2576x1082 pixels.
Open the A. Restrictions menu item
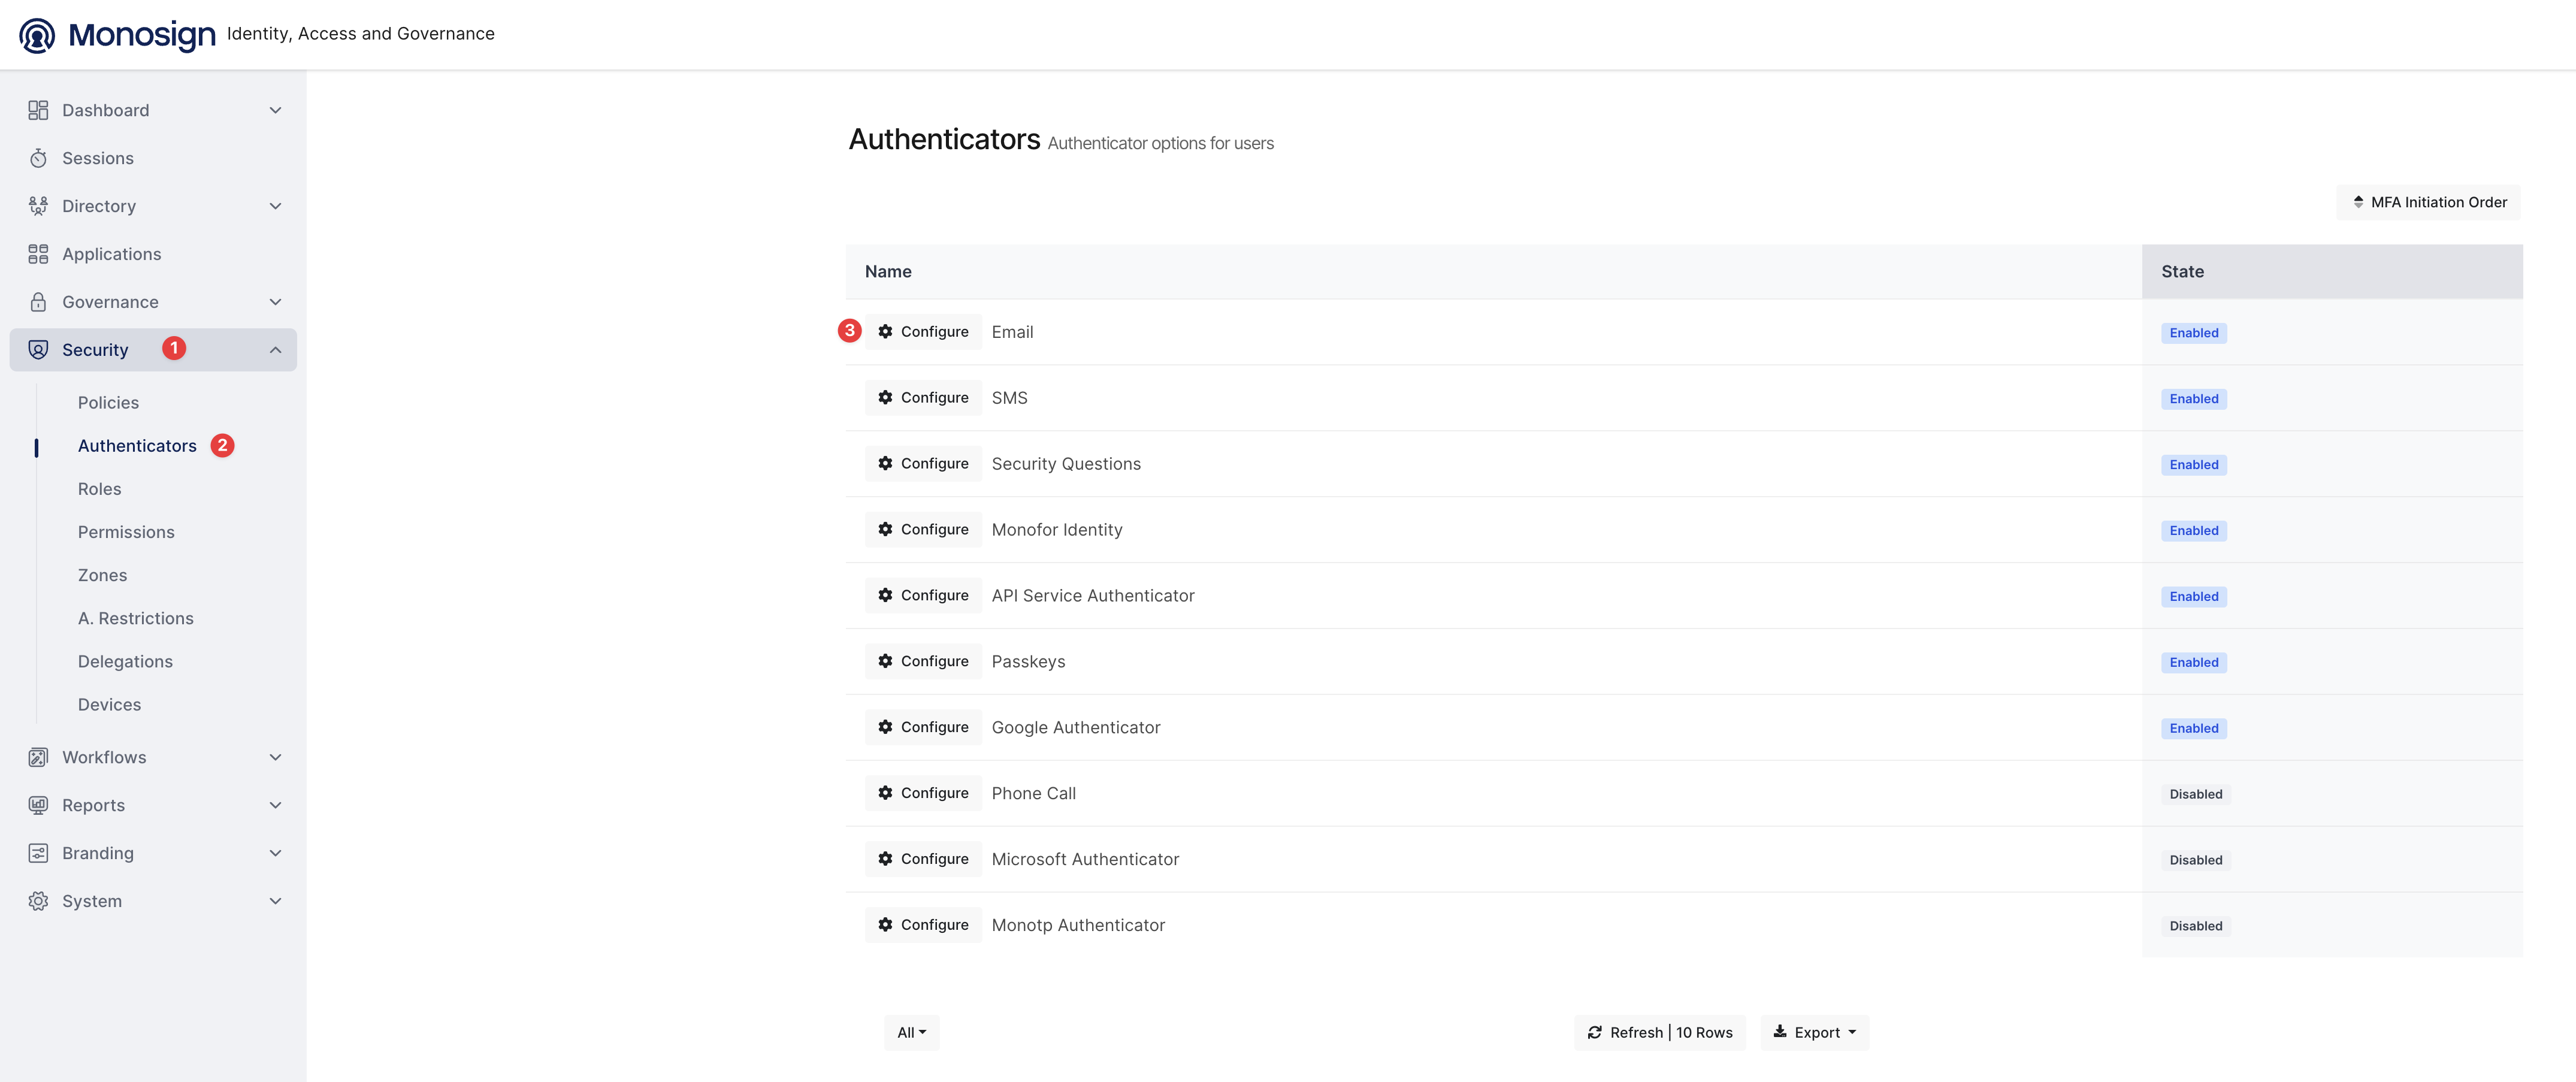[136, 618]
